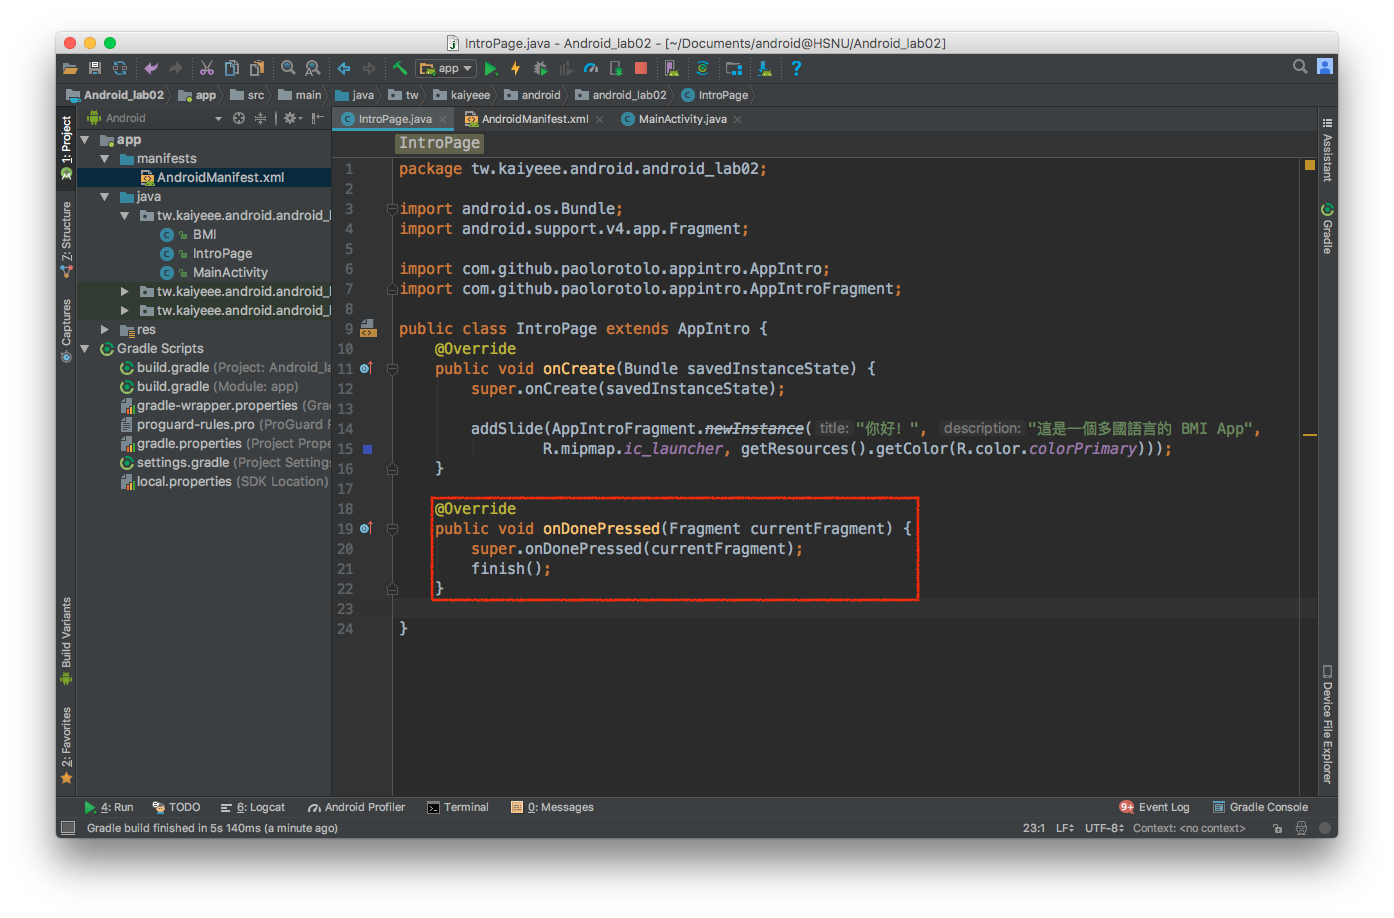The width and height of the screenshot is (1394, 918).
Task: Click the user account icon at top right
Action: [x=1325, y=66]
